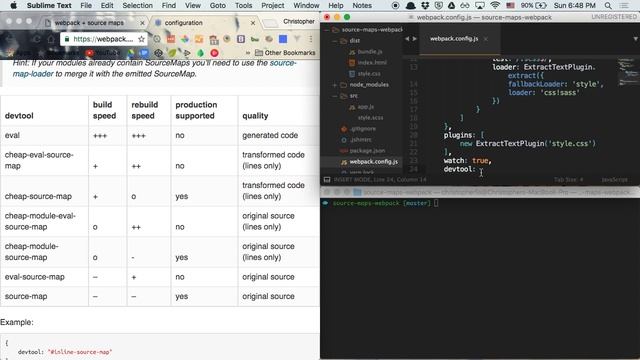Expand the node_modules folder

335,84
